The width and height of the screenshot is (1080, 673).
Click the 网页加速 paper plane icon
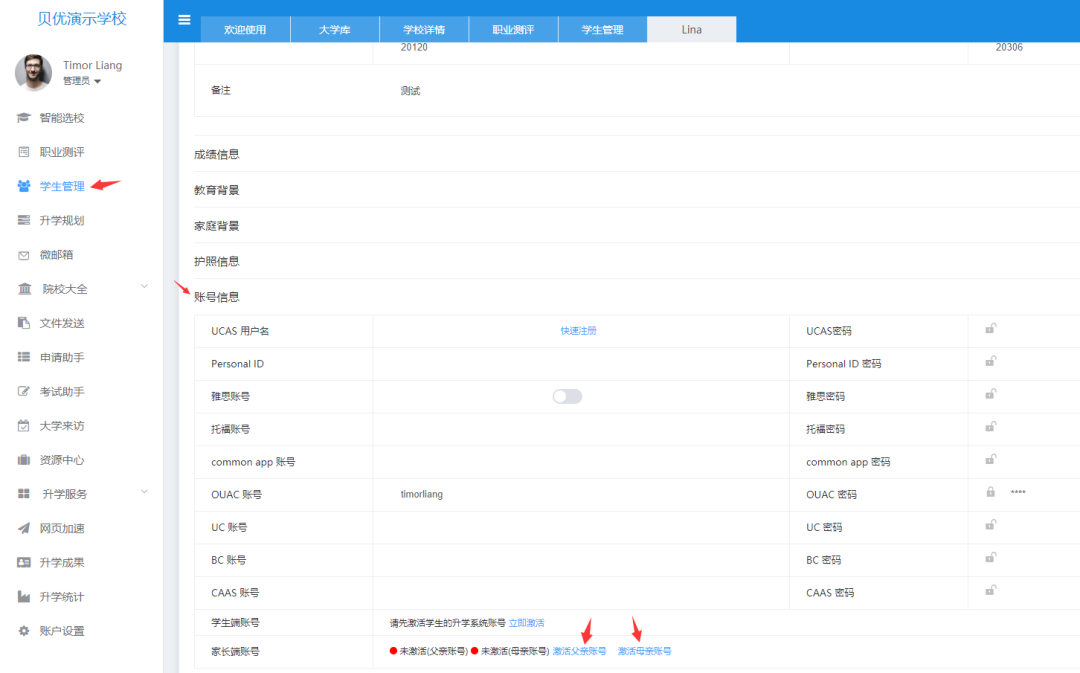point(24,528)
